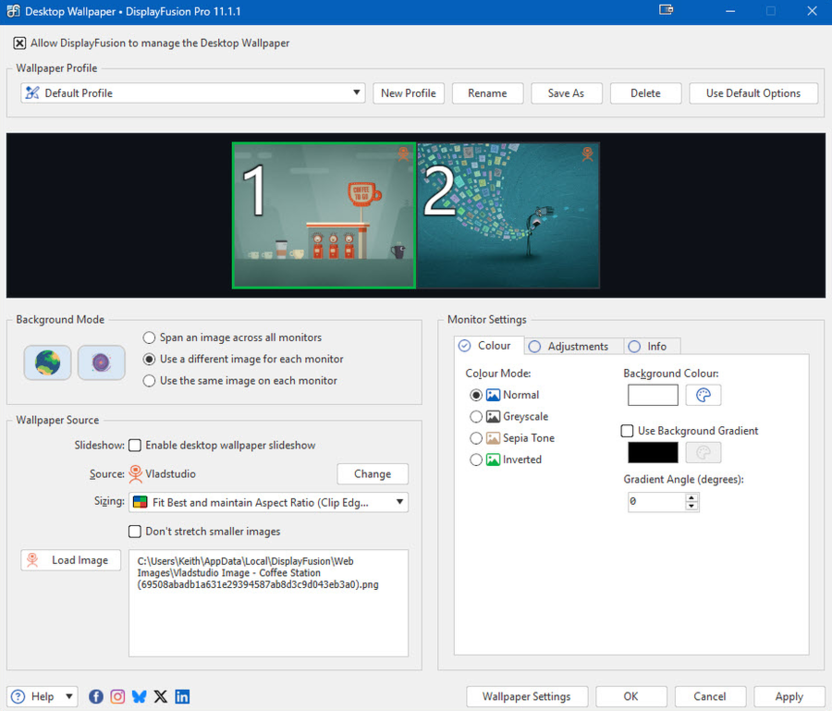Expand the Default Profile dropdown
This screenshot has width=832, height=711.
tap(356, 93)
